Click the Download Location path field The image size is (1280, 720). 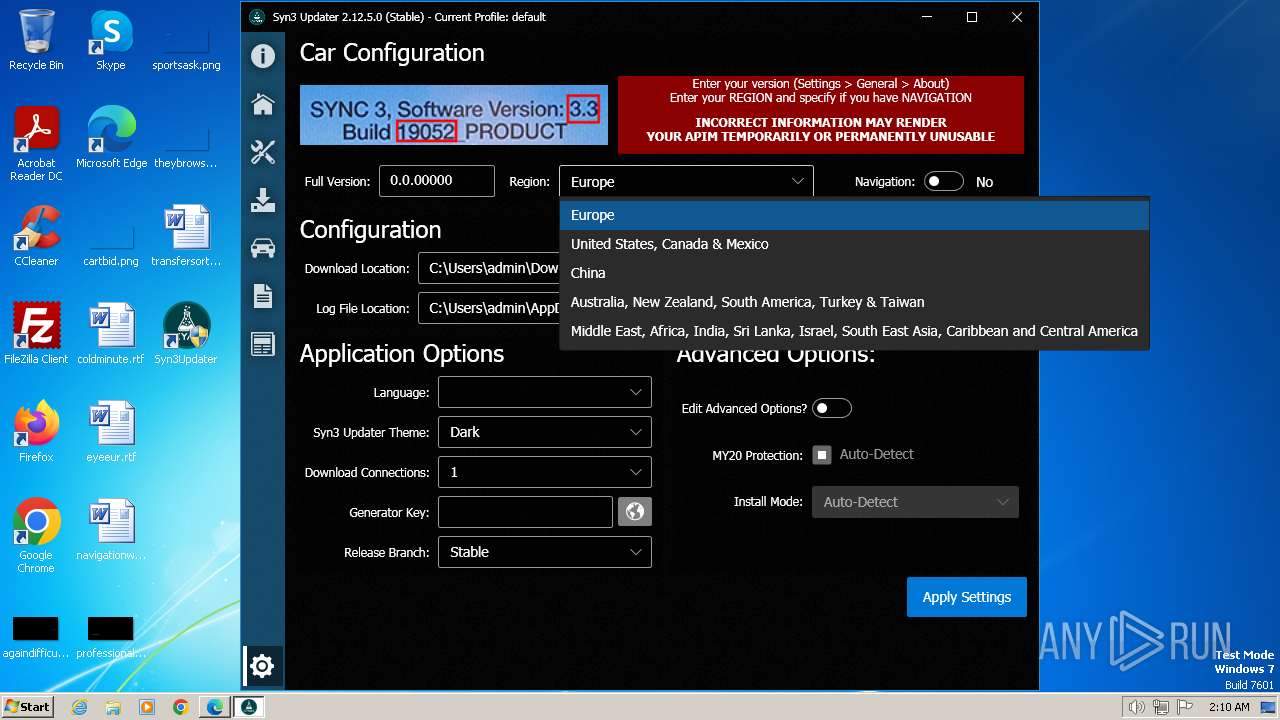point(489,268)
